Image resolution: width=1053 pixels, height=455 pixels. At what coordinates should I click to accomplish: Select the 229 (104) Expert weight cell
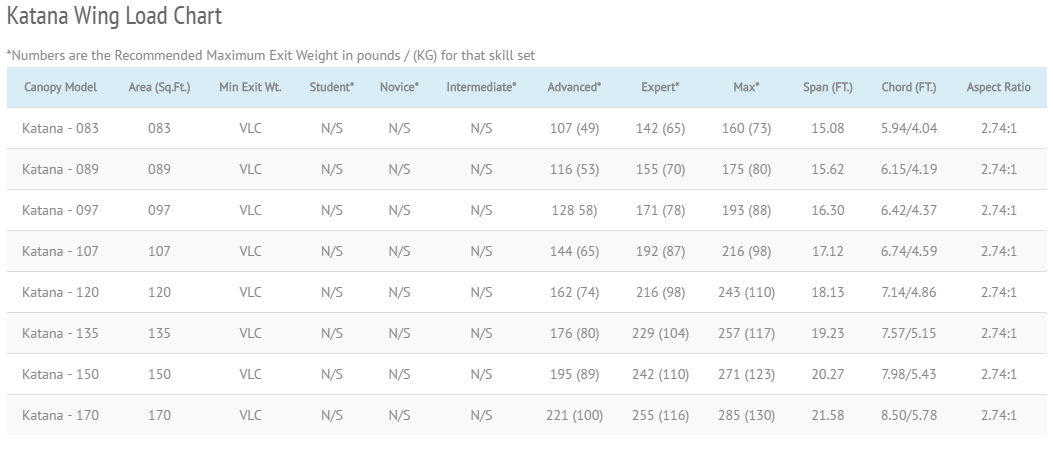tap(660, 333)
